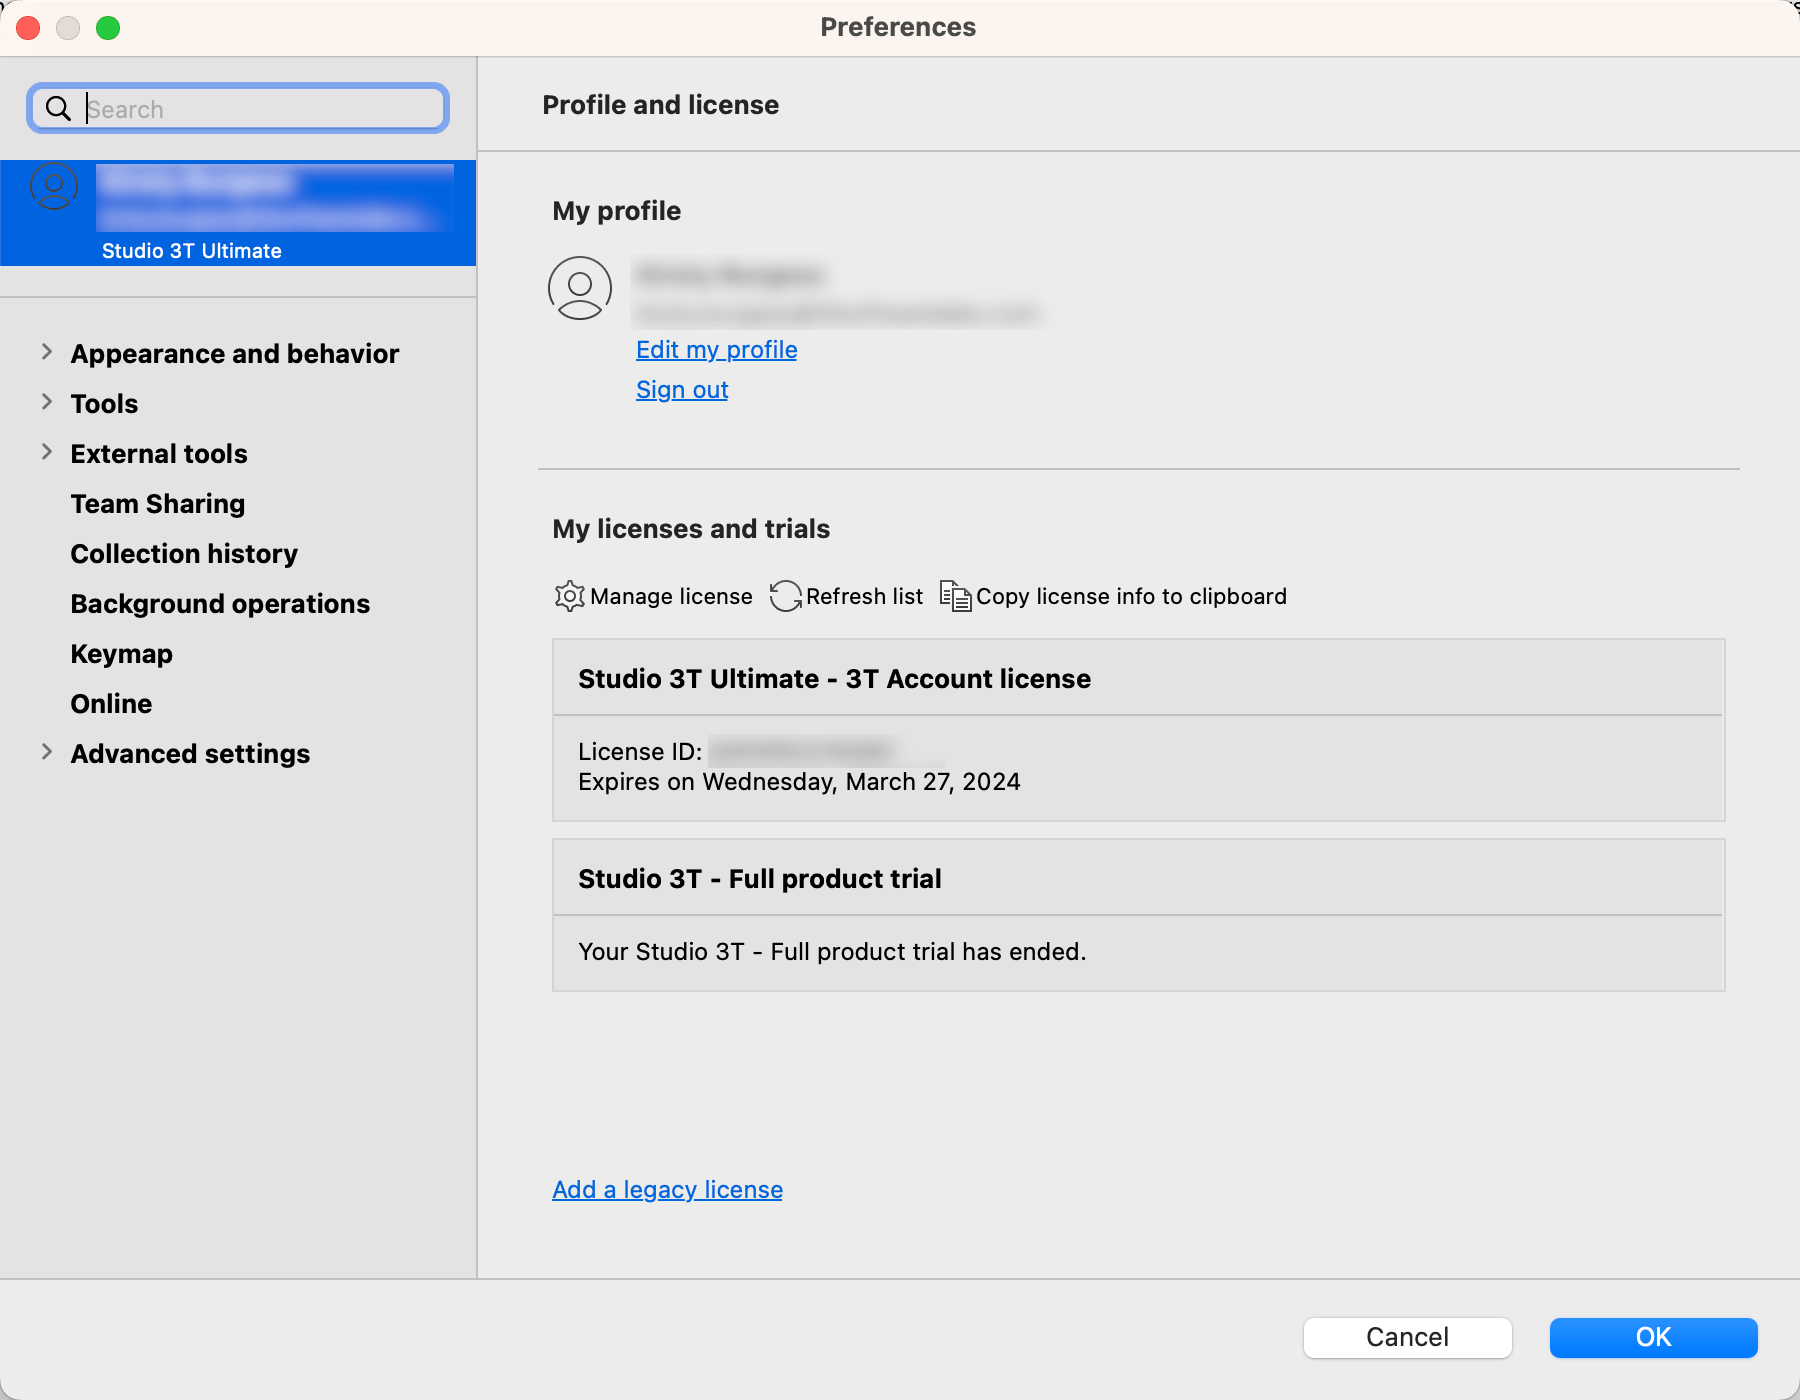Image resolution: width=1800 pixels, height=1400 pixels.
Task: Select Collection history in sidebar
Action: pos(184,554)
